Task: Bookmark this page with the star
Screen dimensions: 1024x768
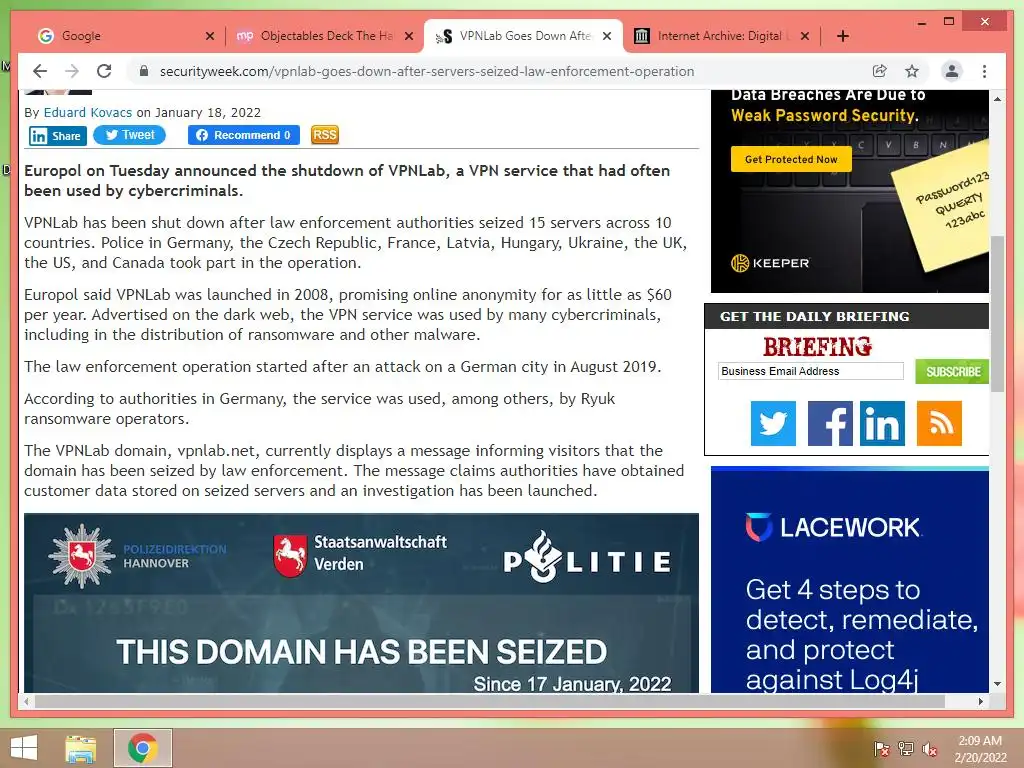Action: pos(912,71)
